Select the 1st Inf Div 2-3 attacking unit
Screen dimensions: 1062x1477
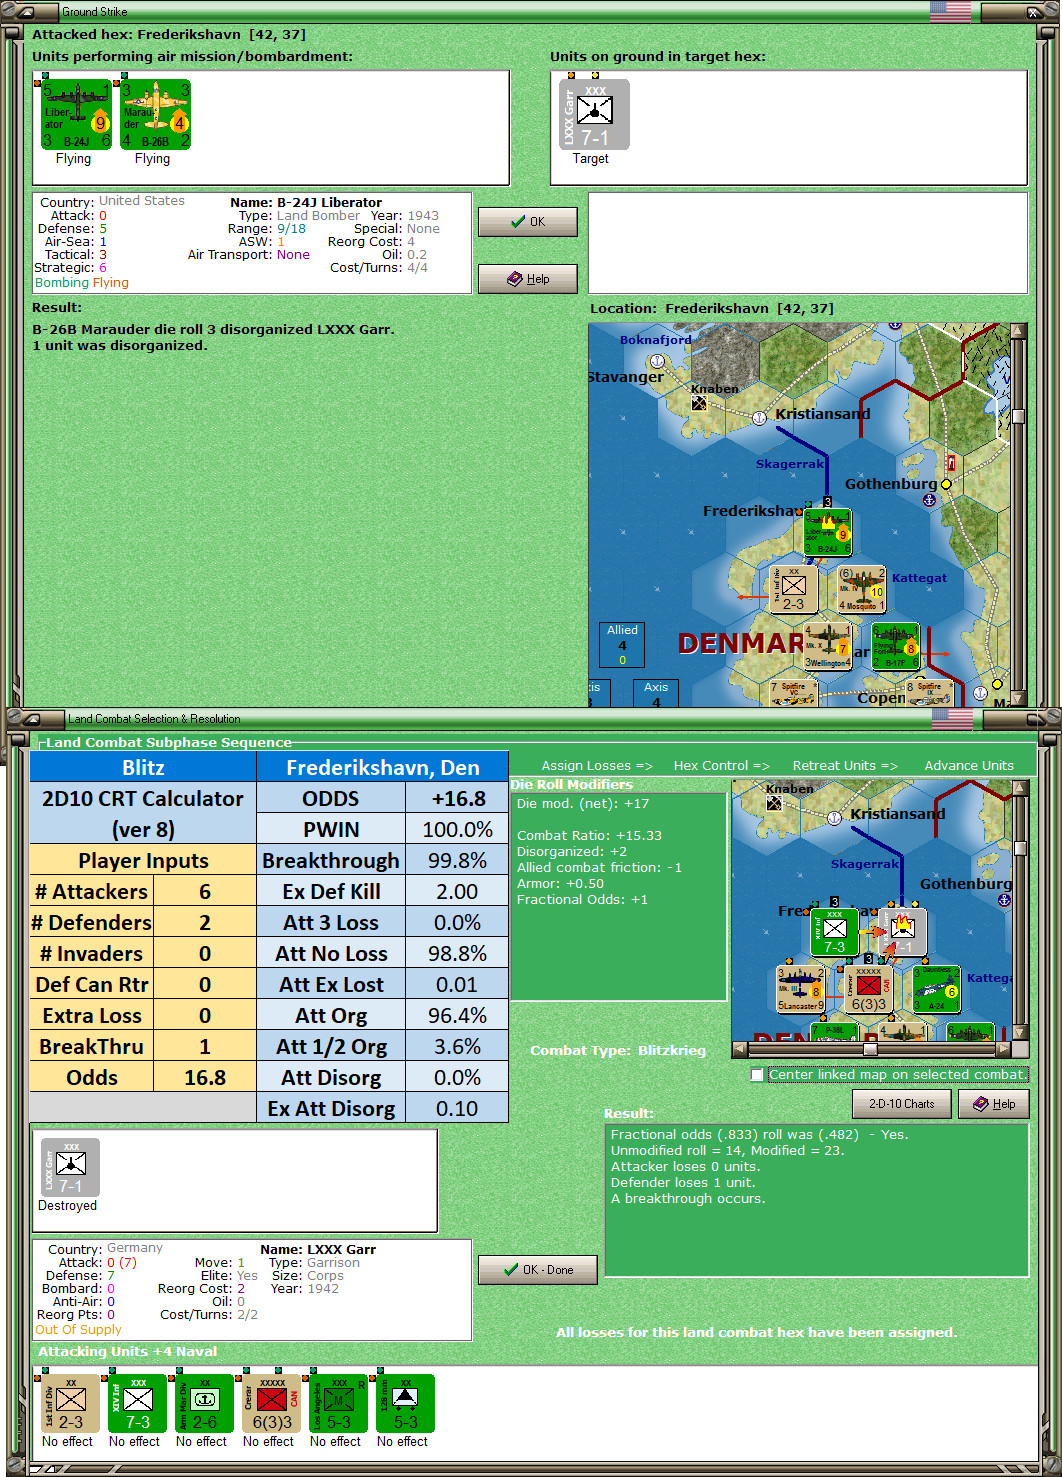68,1403
